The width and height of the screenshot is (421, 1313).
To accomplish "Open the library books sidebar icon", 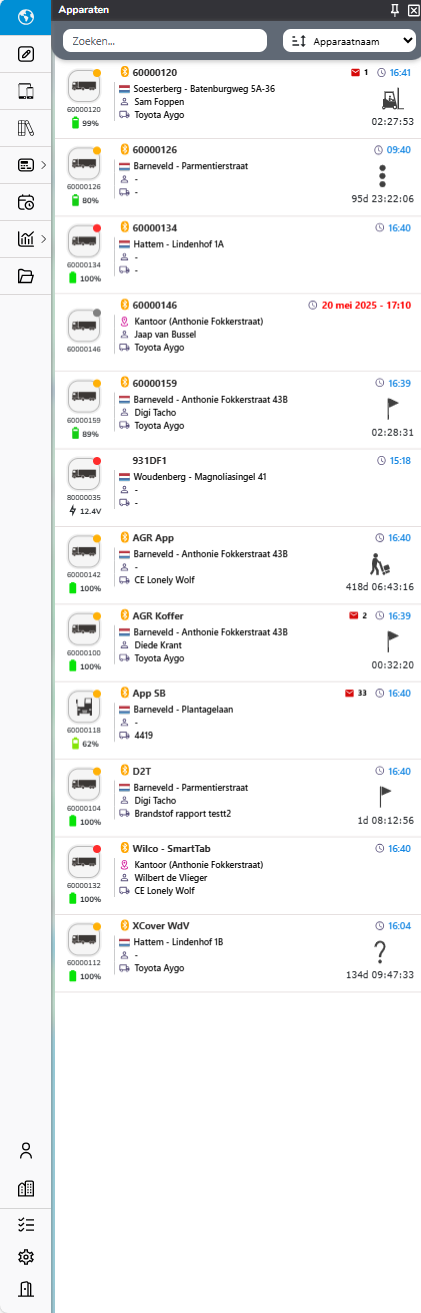I will point(26,128).
